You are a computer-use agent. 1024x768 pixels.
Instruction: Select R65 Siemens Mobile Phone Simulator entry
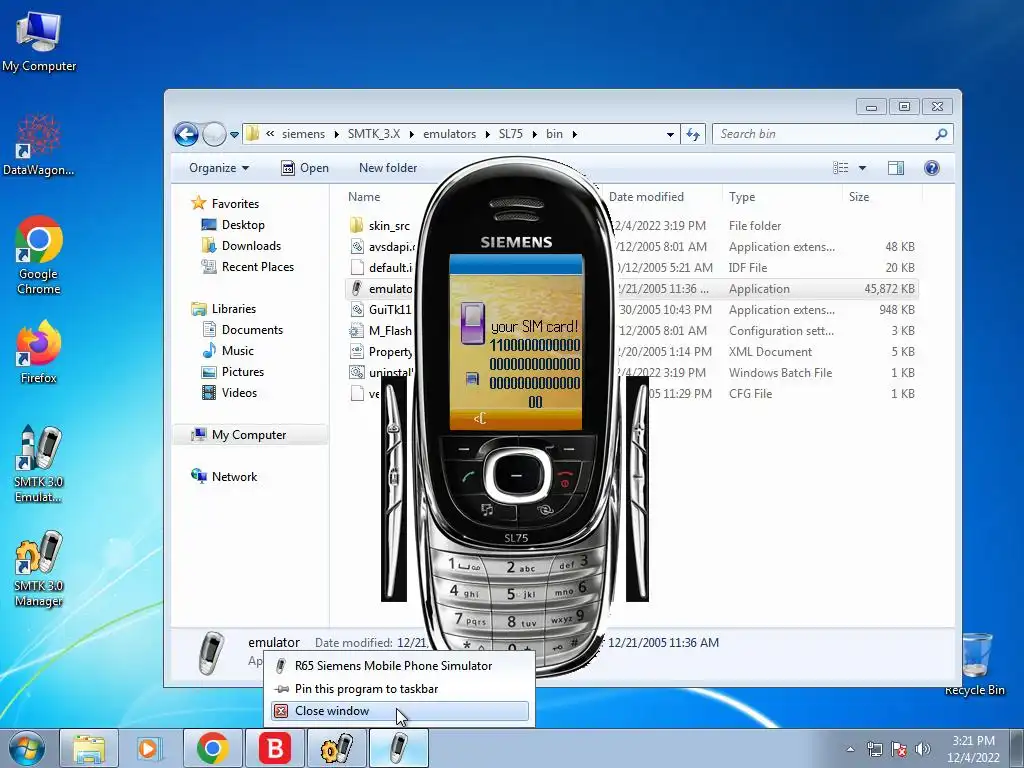(x=400, y=666)
